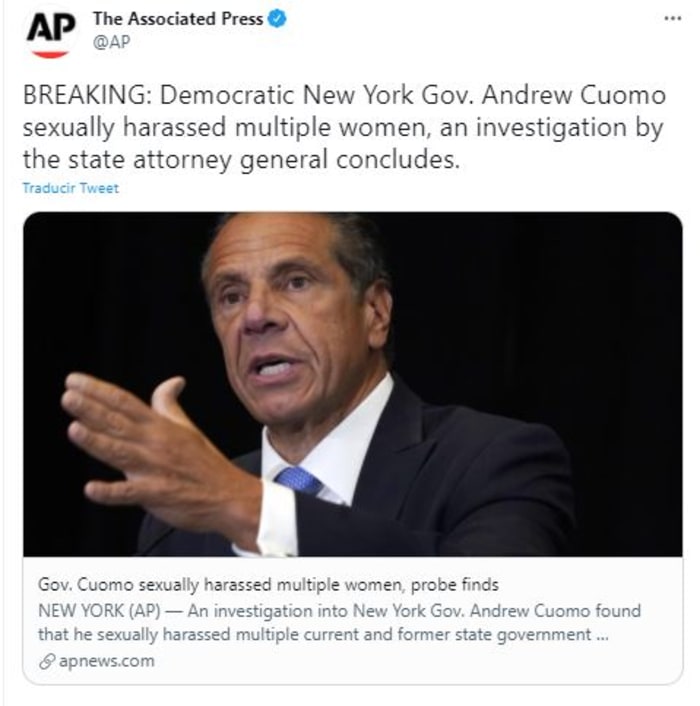Open the Cuomo article photo

pos(352,384)
